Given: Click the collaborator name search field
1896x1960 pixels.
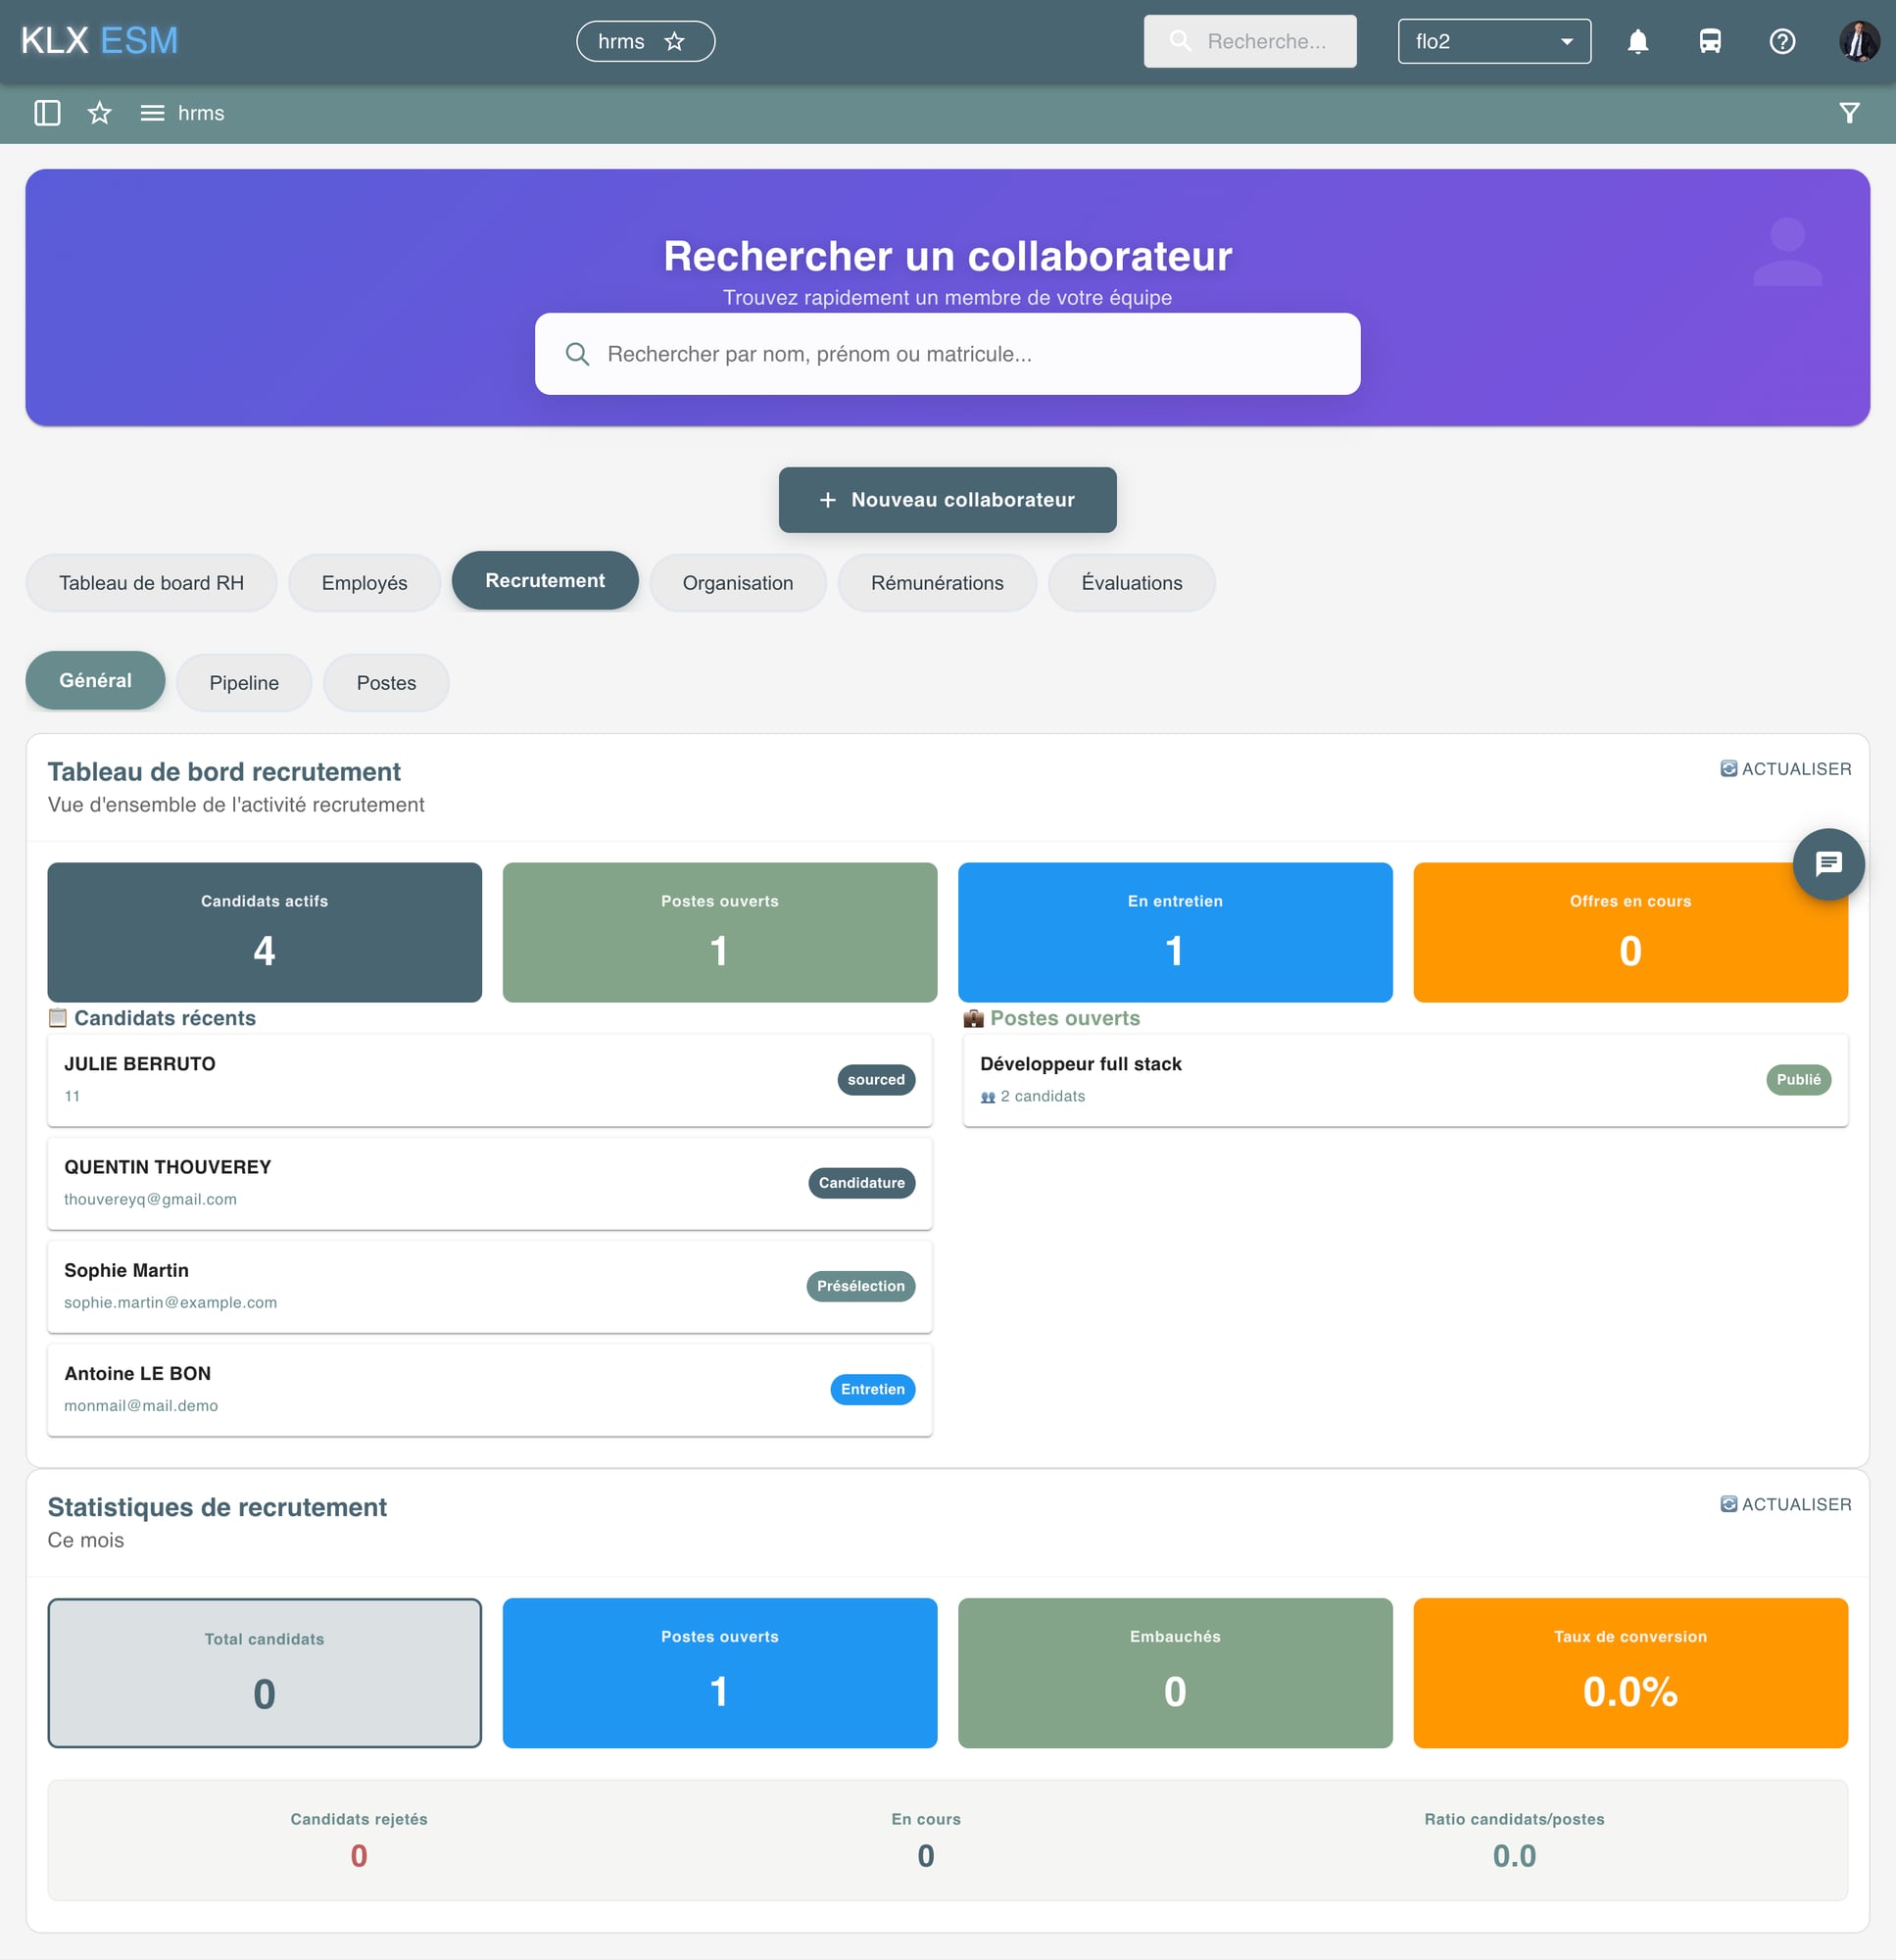Looking at the screenshot, I should point(947,354).
